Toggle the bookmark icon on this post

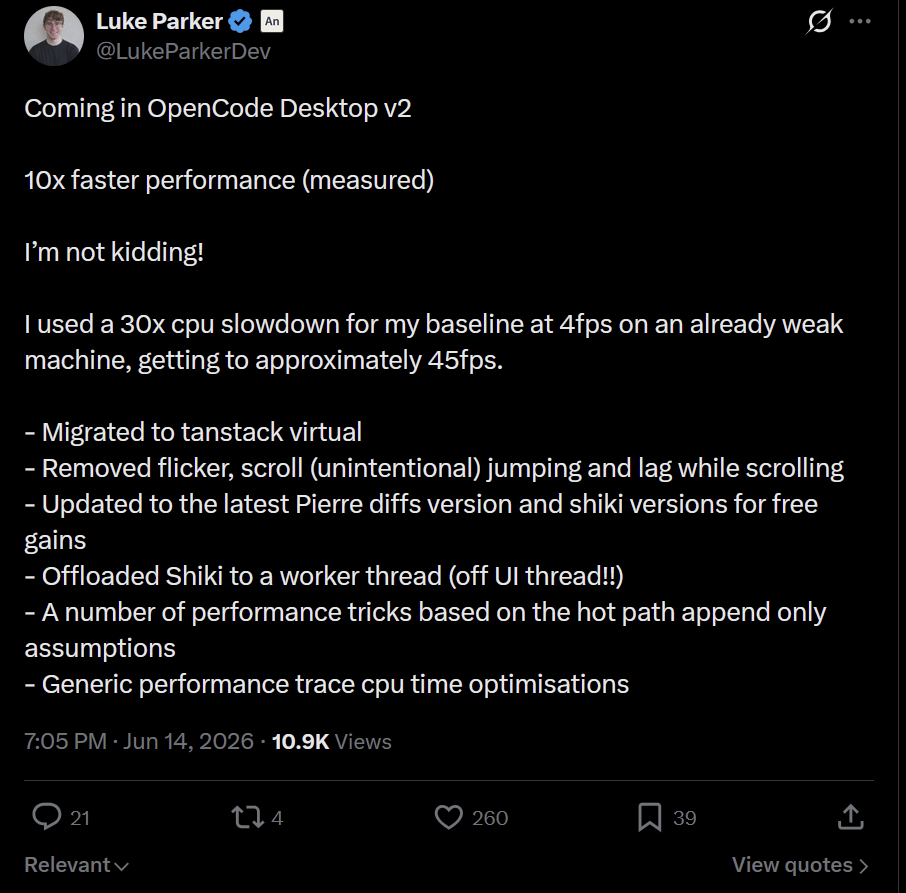coord(649,817)
